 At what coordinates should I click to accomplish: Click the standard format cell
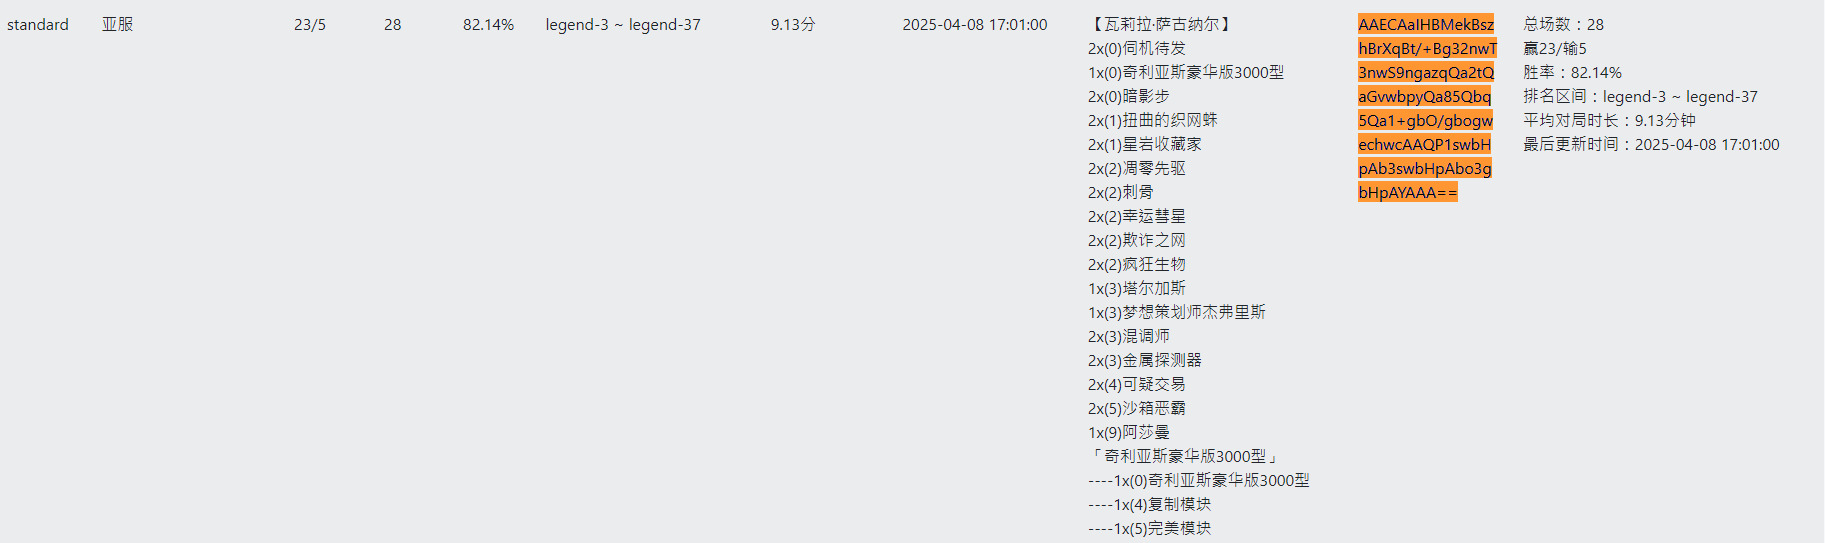38,24
